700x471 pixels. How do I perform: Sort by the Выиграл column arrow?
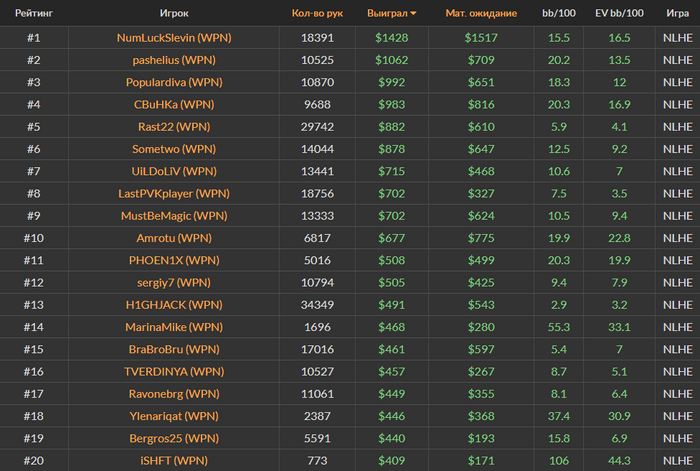[413, 13]
